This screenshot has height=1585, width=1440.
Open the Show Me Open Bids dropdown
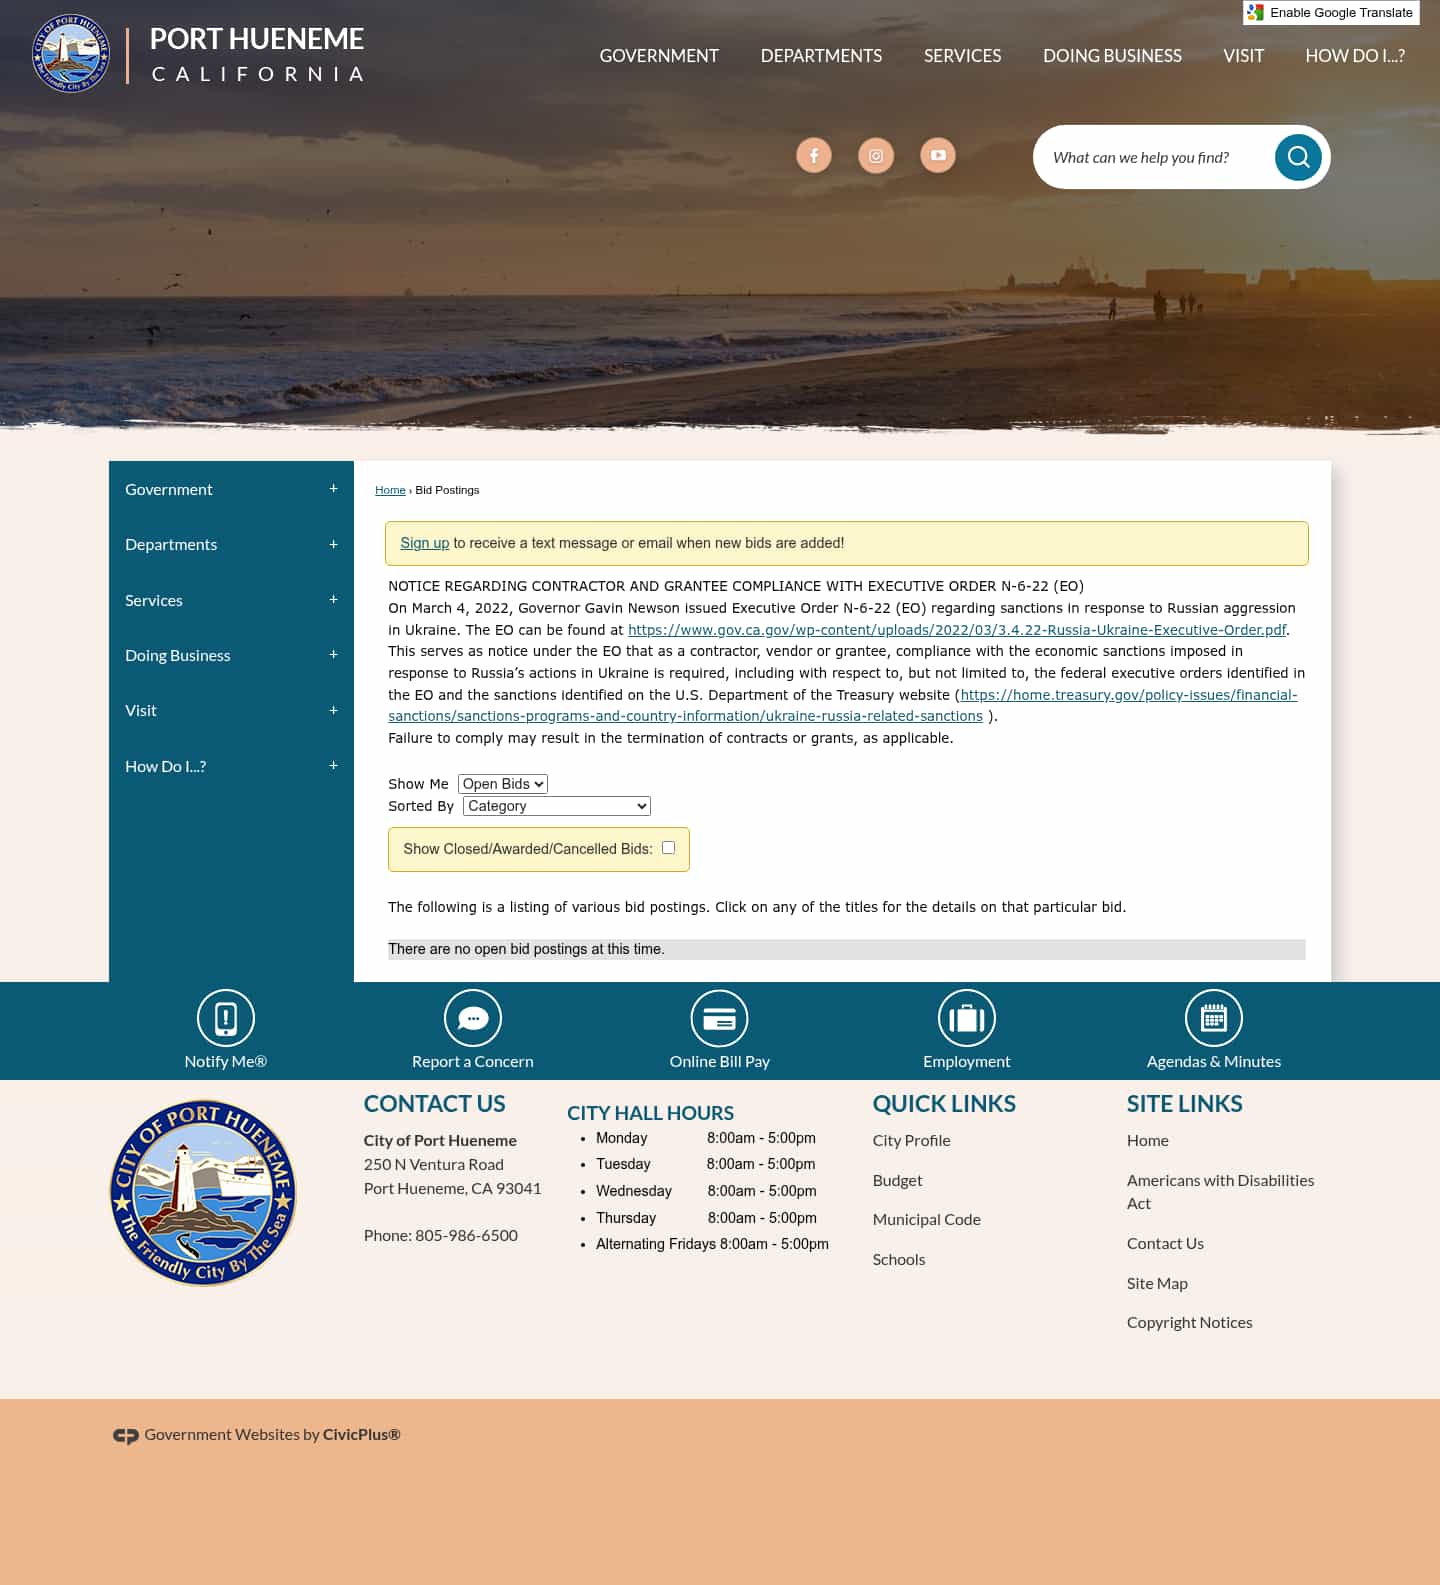click(x=503, y=784)
